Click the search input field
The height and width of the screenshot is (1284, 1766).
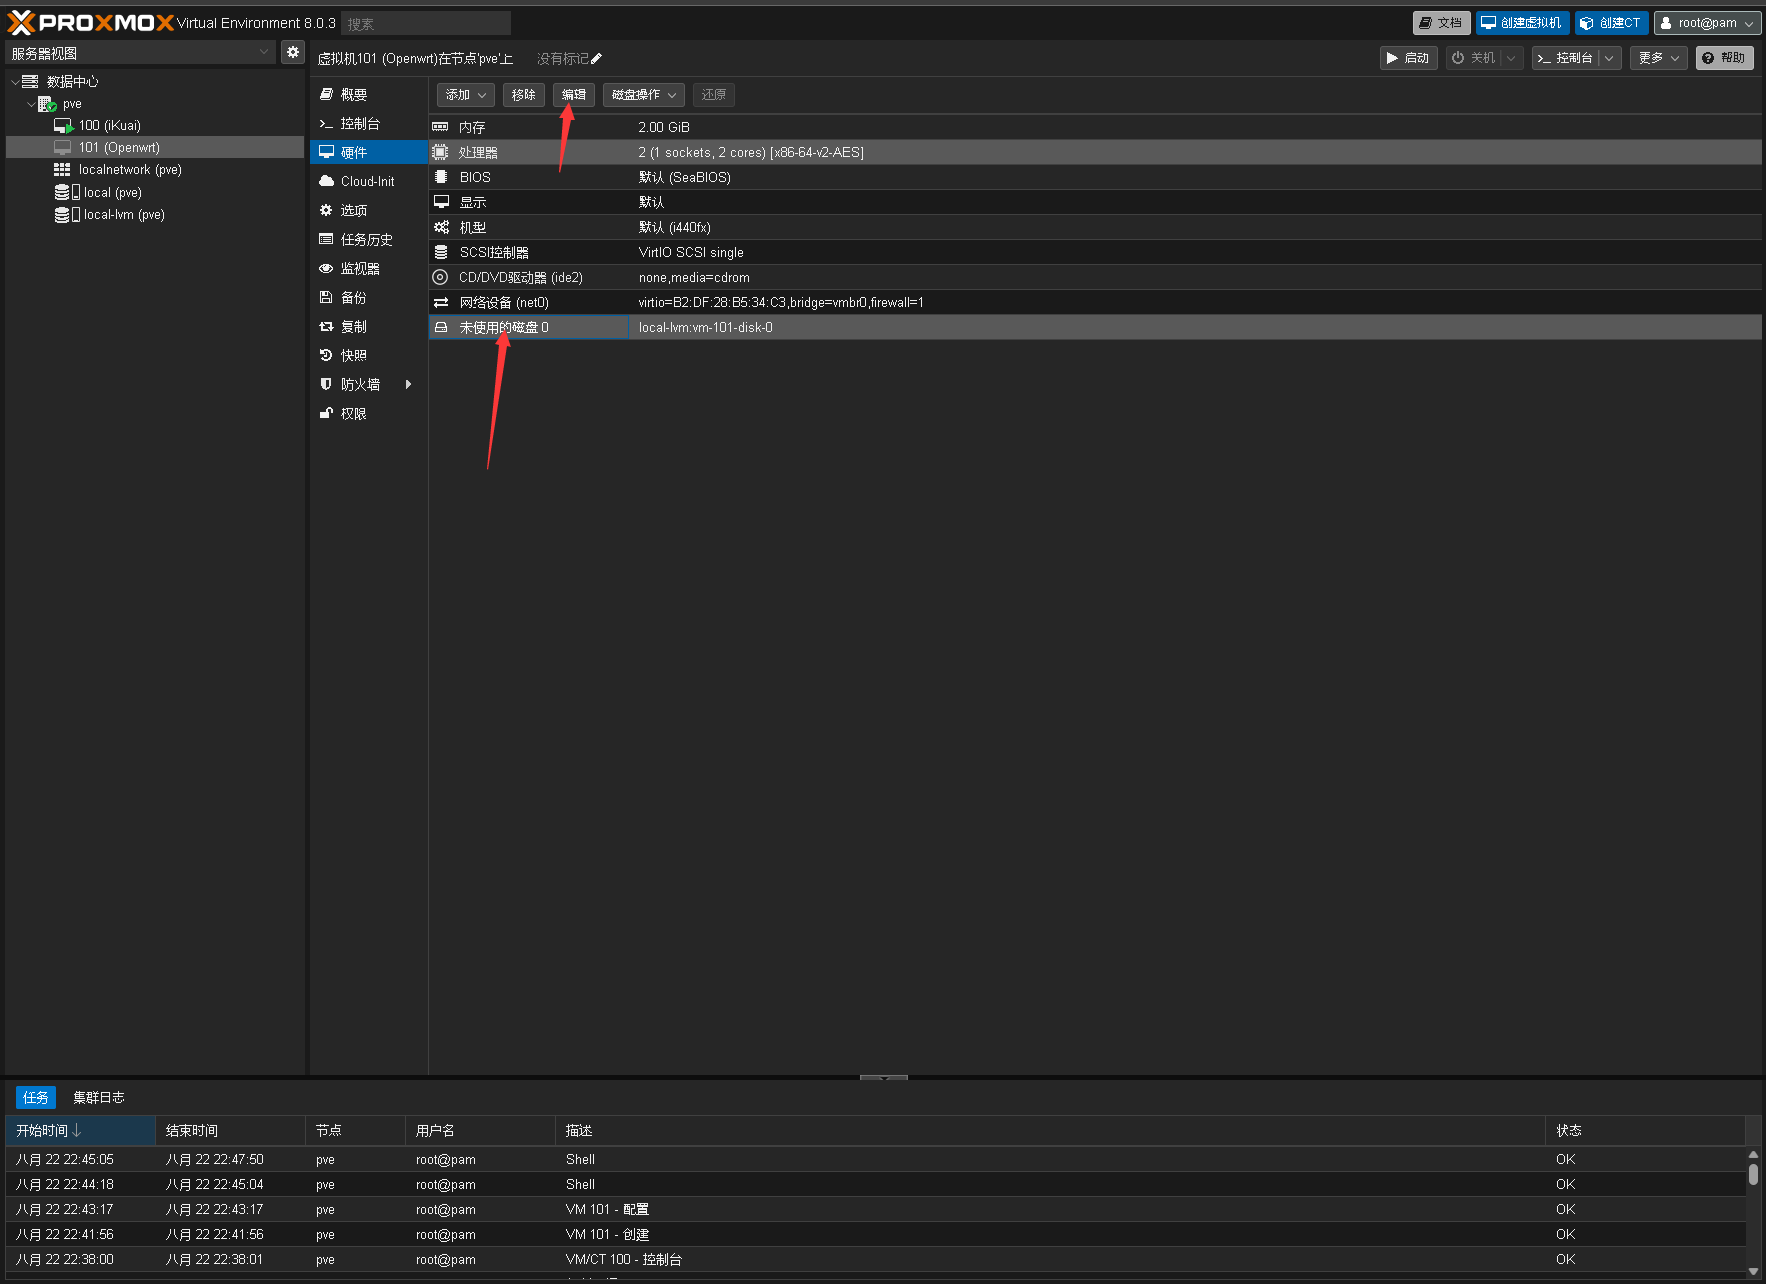tap(425, 23)
